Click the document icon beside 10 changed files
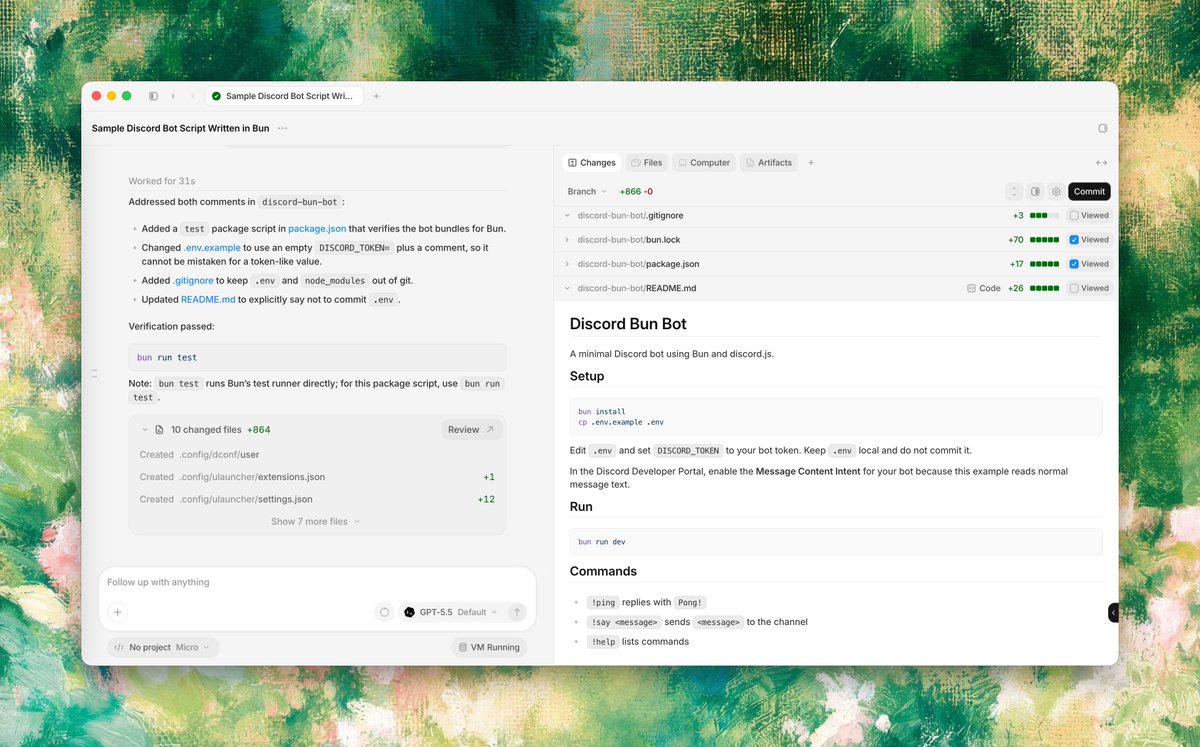This screenshot has width=1200, height=747. point(158,429)
